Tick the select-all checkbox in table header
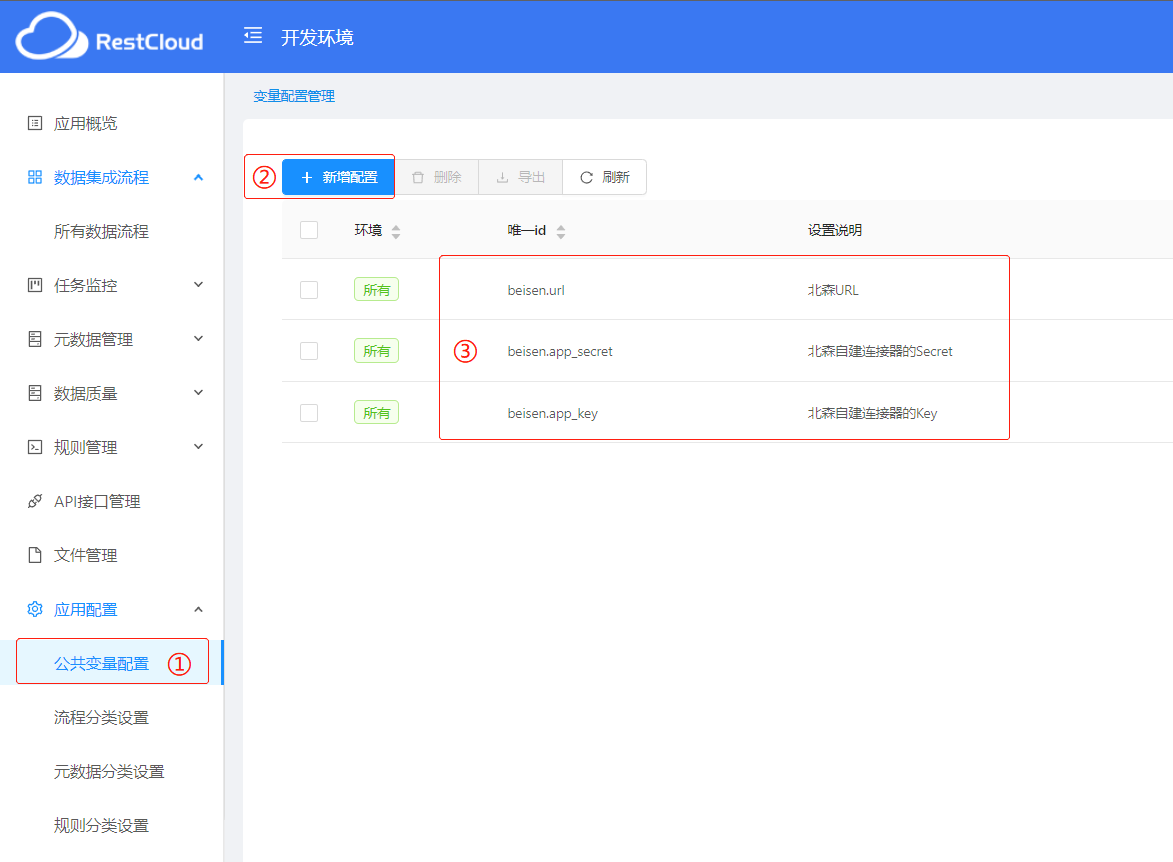 coord(309,230)
